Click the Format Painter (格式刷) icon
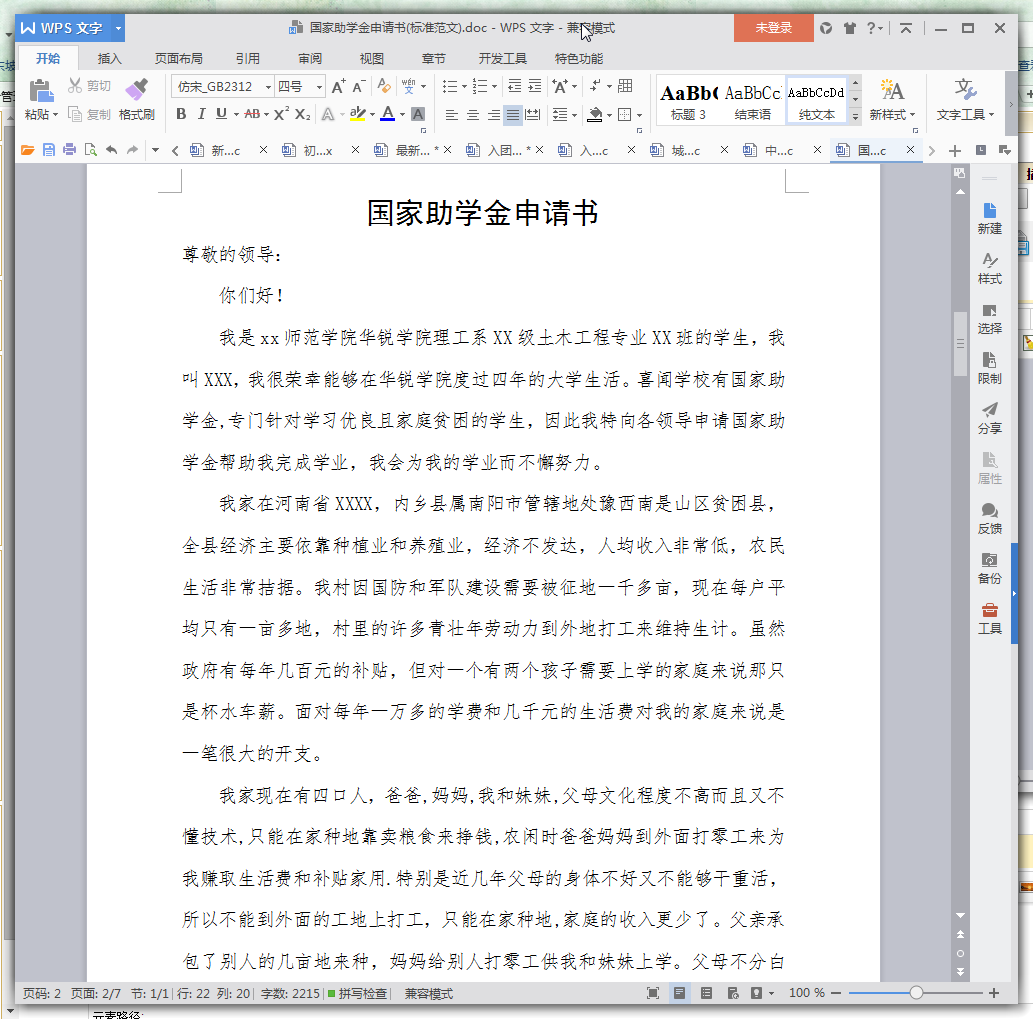 pos(136,89)
